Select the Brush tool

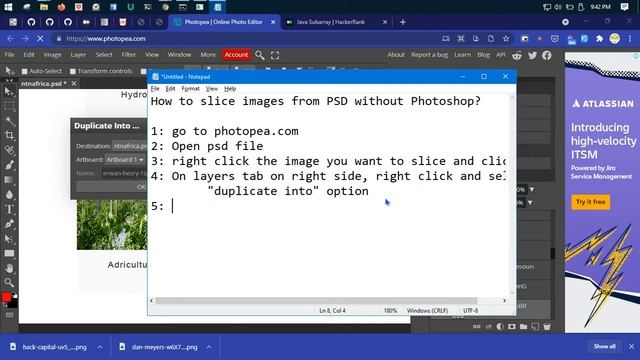pyautogui.click(x=9, y=165)
